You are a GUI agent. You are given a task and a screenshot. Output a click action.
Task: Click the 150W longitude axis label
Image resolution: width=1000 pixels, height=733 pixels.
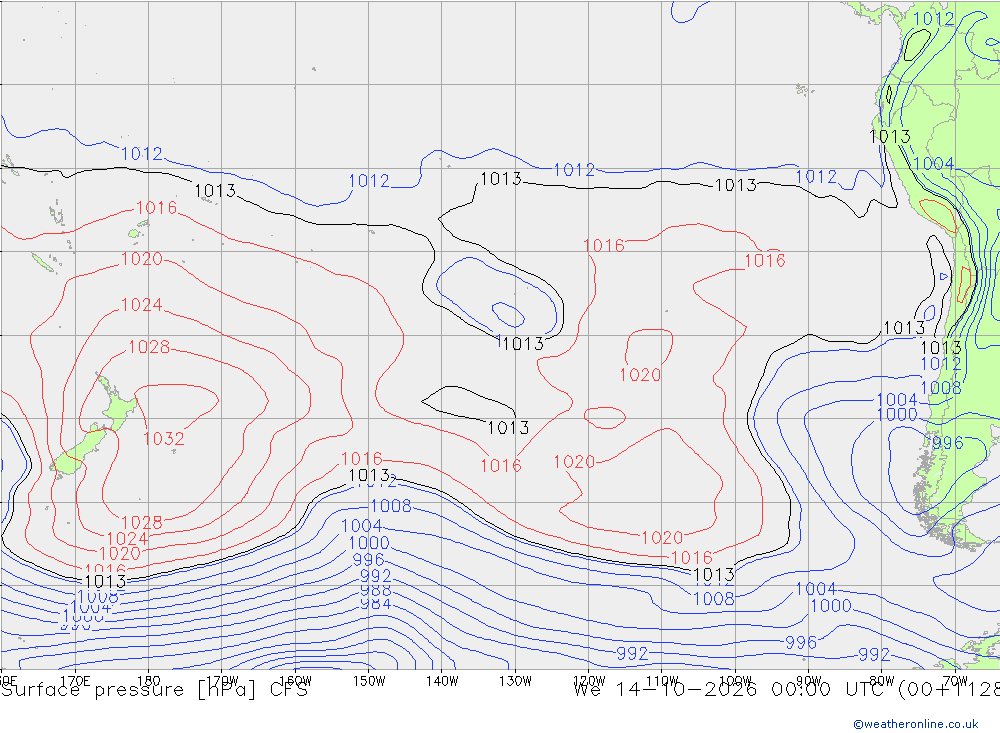pos(369,681)
